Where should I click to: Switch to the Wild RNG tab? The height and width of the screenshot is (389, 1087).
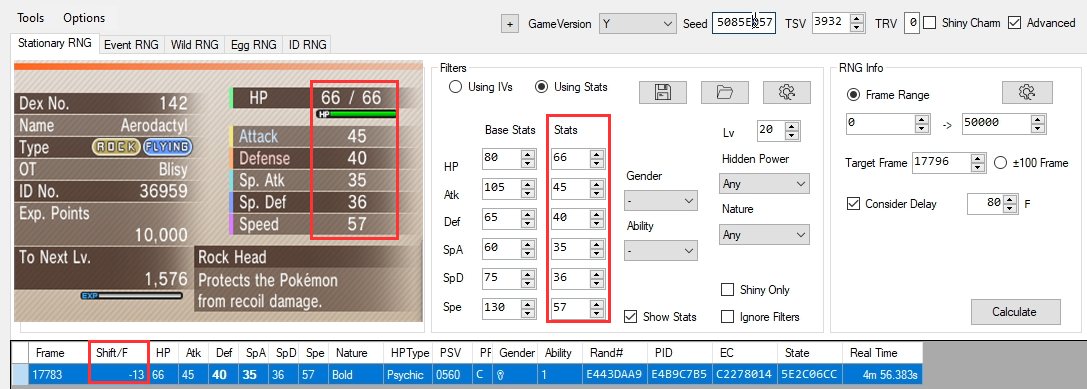click(194, 45)
